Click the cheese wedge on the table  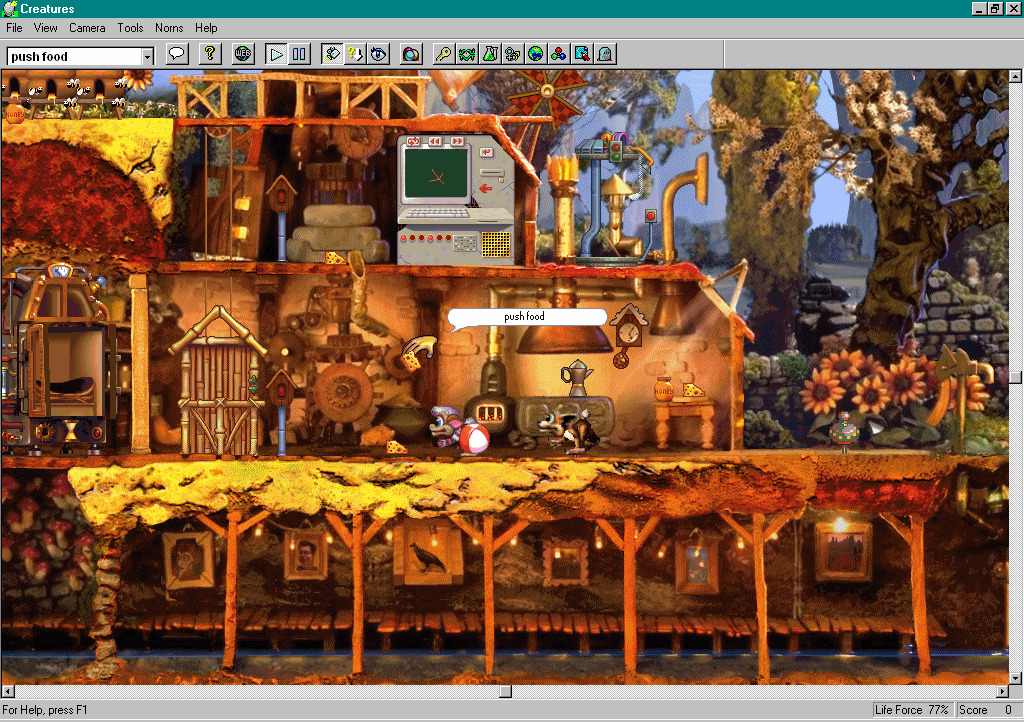pos(693,390)
